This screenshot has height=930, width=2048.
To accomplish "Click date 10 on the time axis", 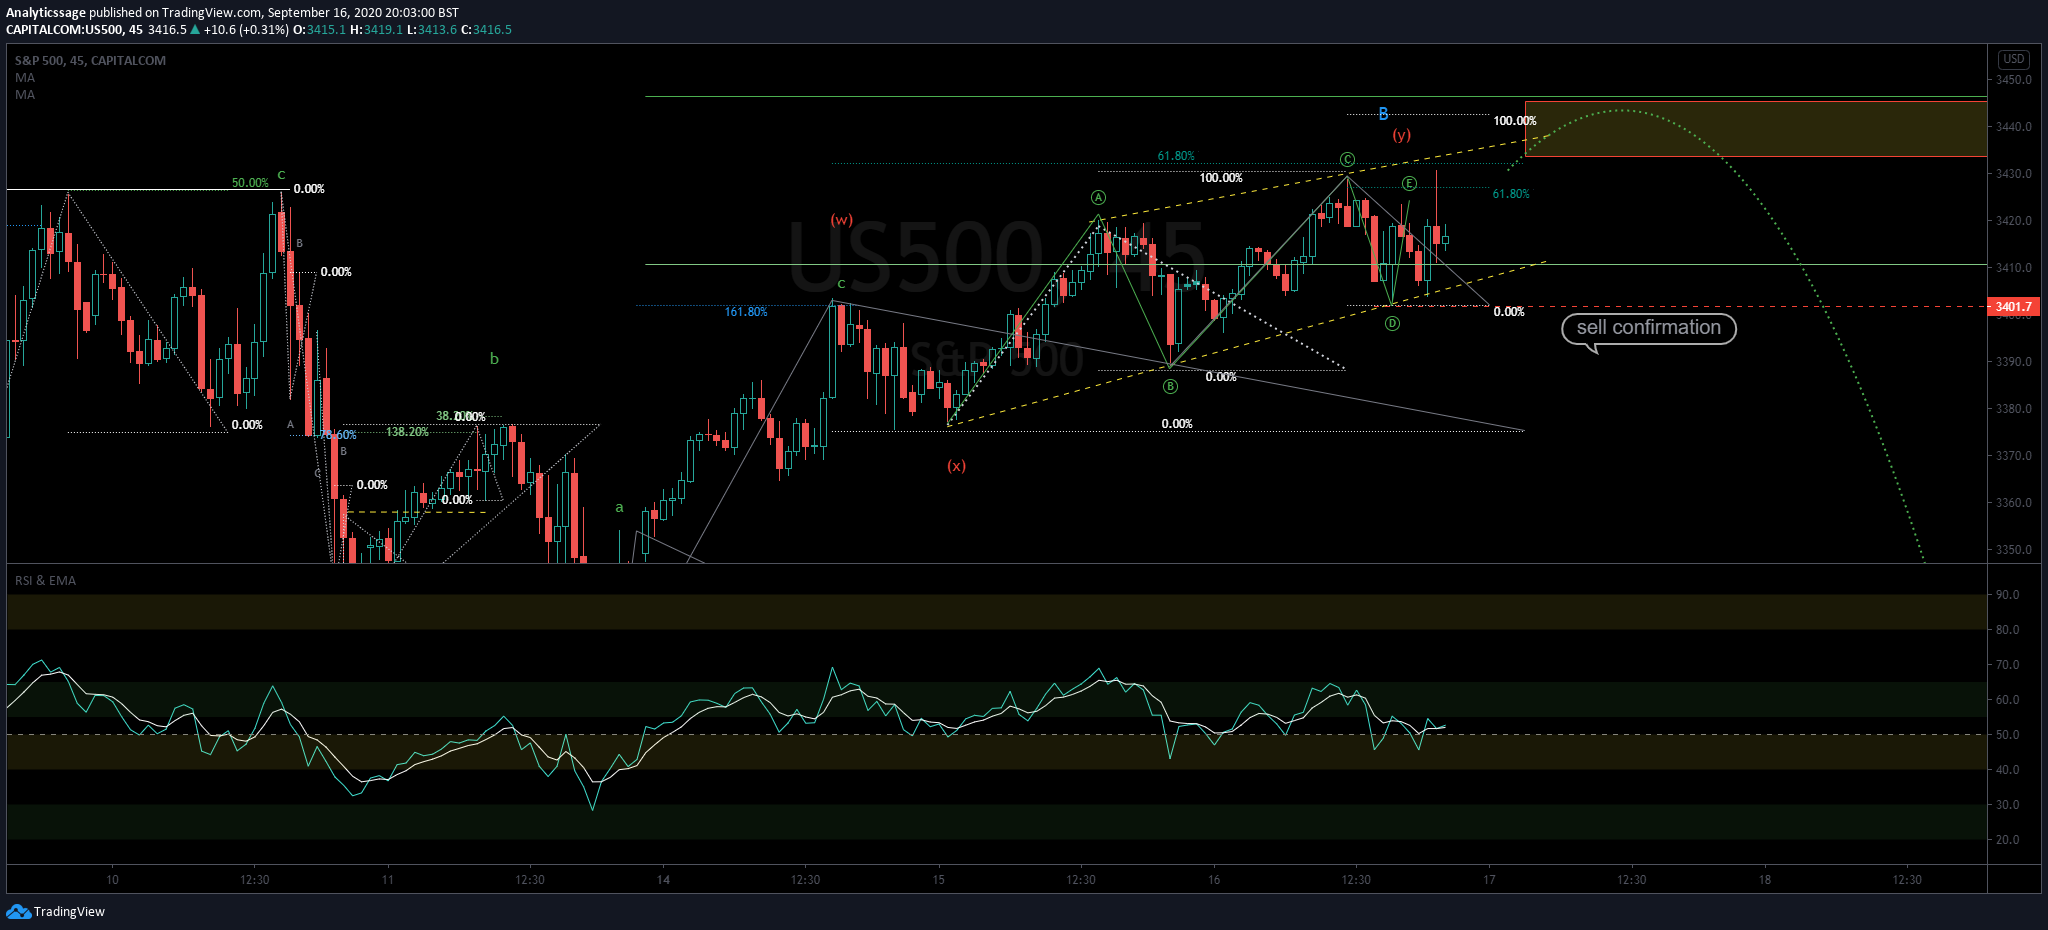I will tap(112, 880).
